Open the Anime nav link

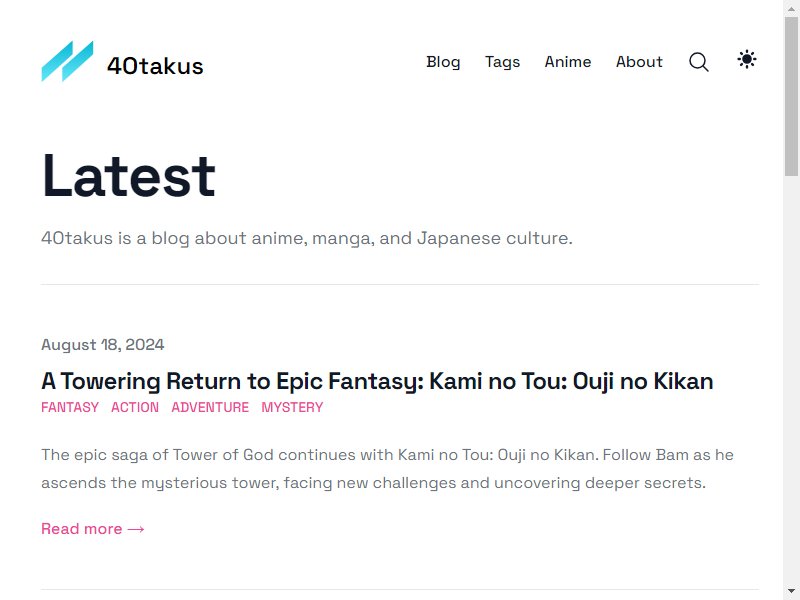[x=568, y=62]
